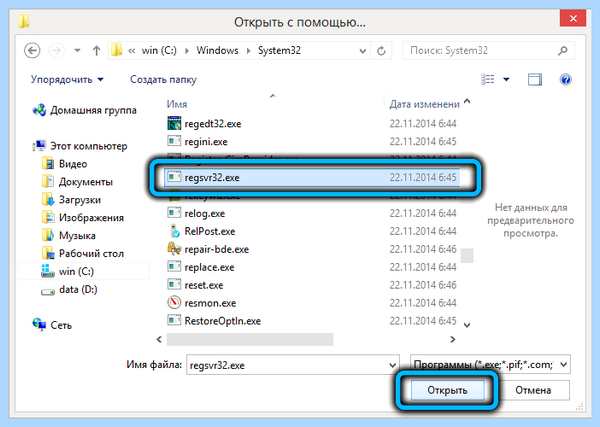
Task: Click the vertical scrollbar down arrow
Action: [x=467, y=325]
